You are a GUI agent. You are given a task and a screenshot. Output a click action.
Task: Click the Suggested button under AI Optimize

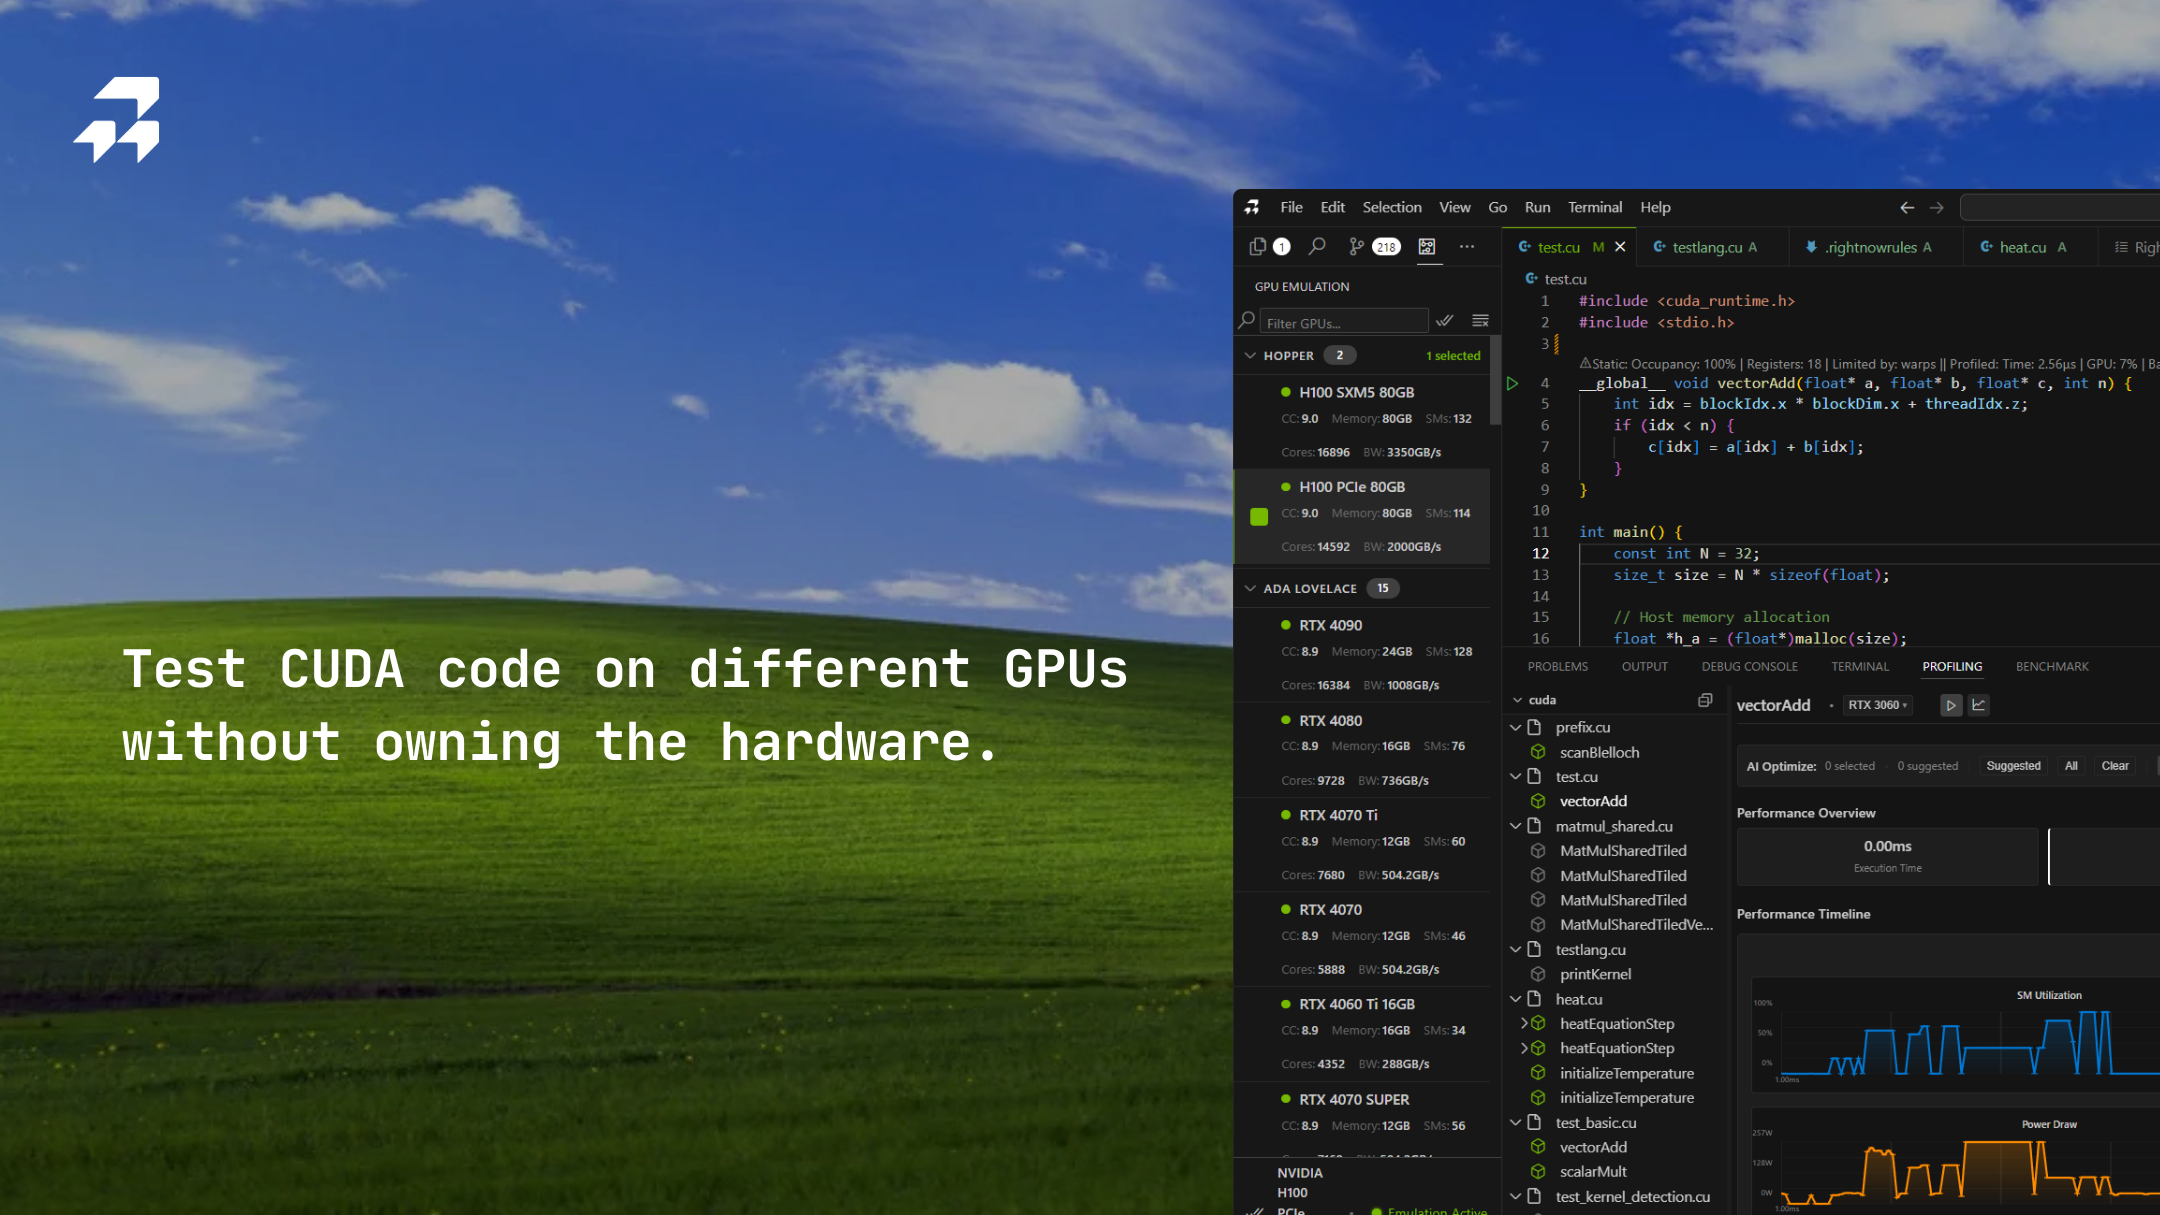[2013, 766]
